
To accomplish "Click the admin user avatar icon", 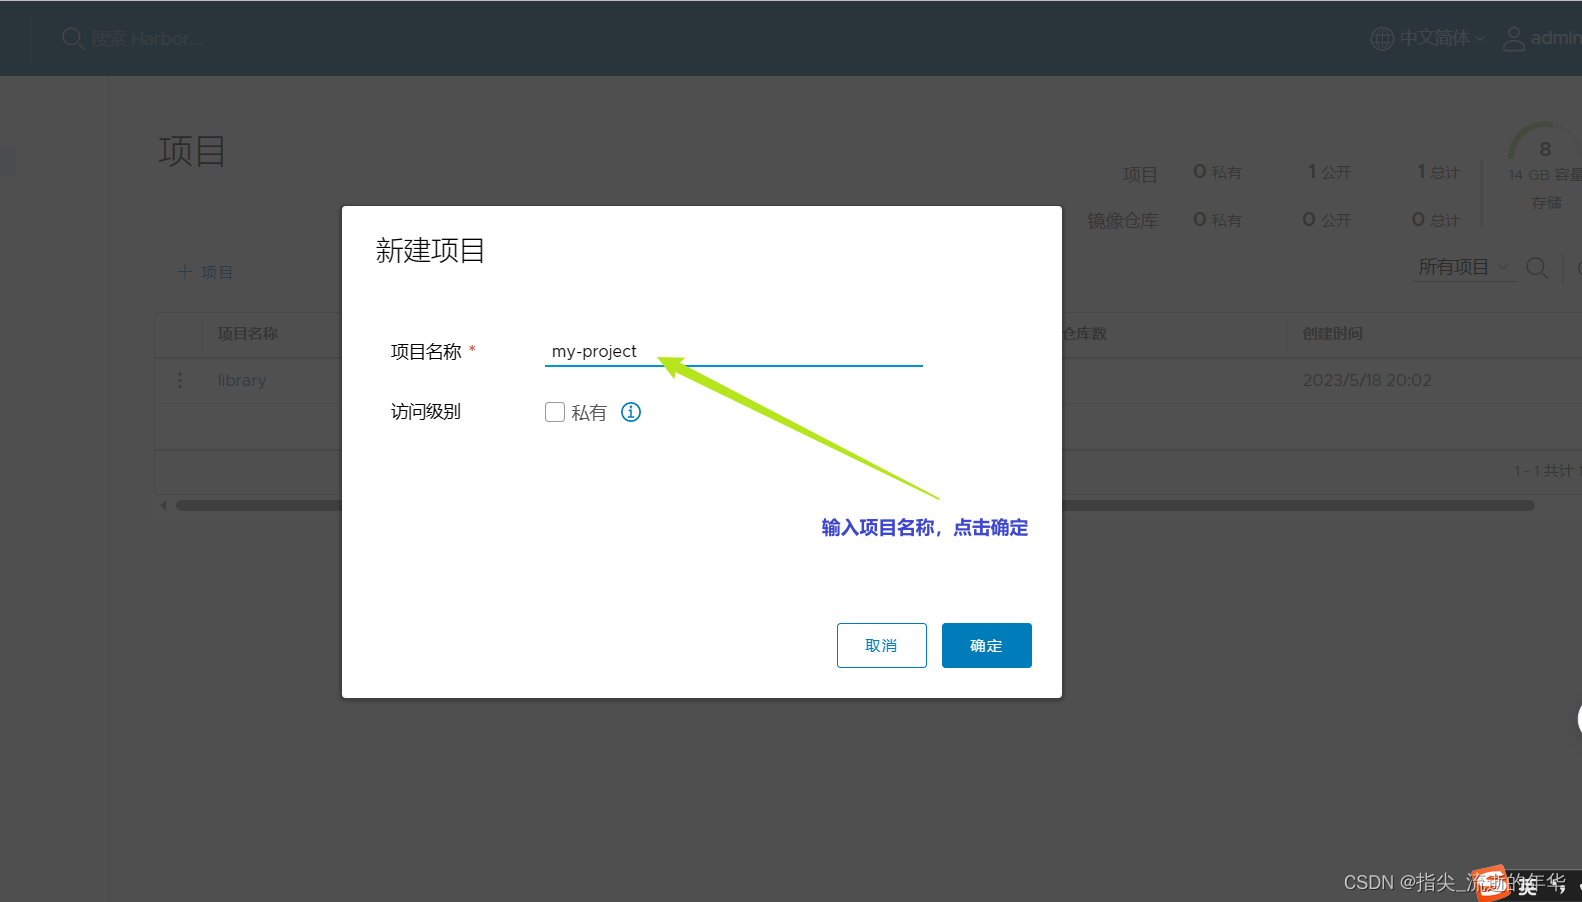I will coord(1514,38).
